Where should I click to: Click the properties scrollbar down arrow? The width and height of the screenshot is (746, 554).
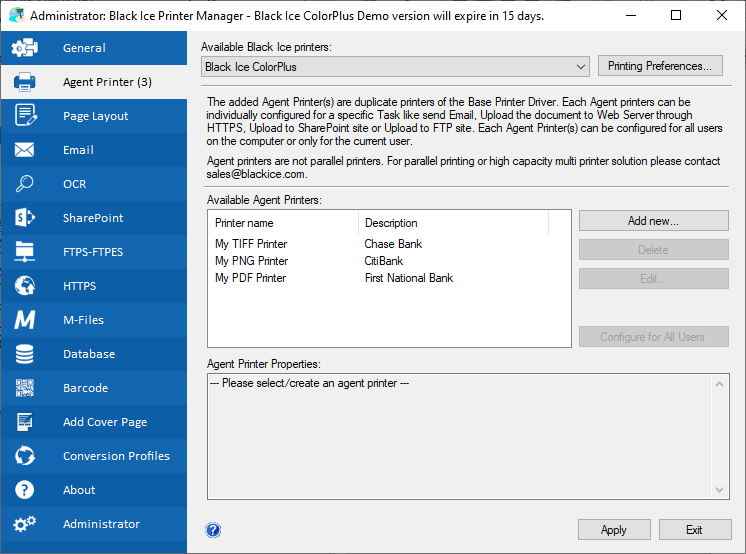[722, 490]
